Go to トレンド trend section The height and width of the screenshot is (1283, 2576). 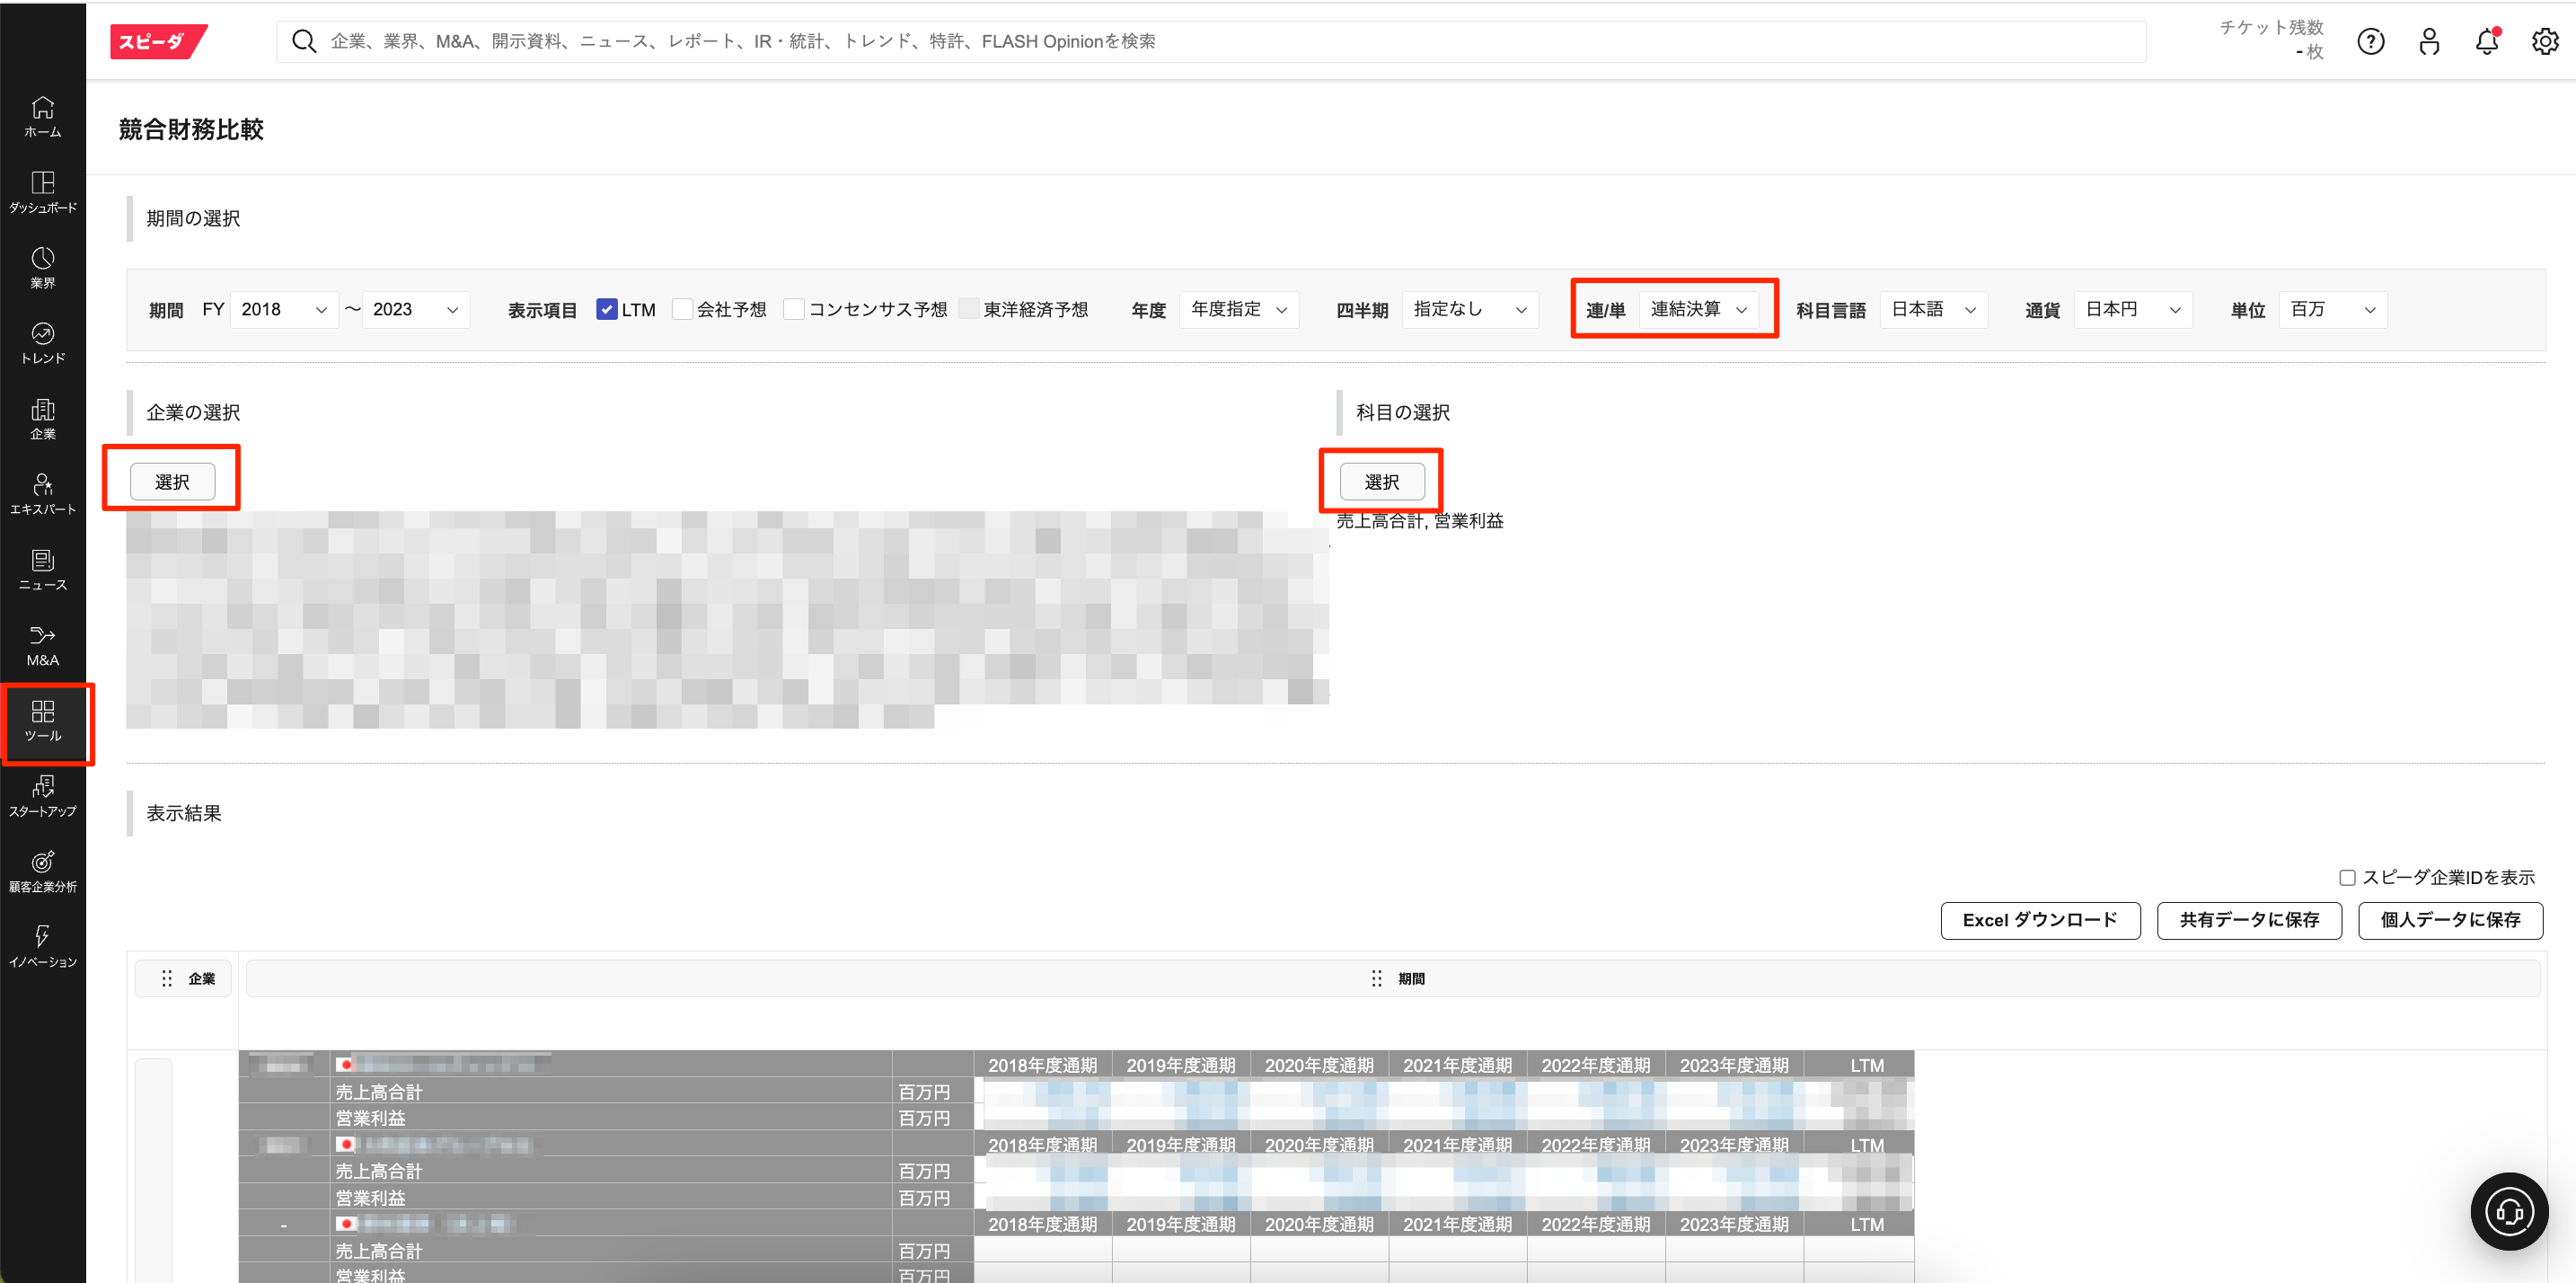click(42, 342)
